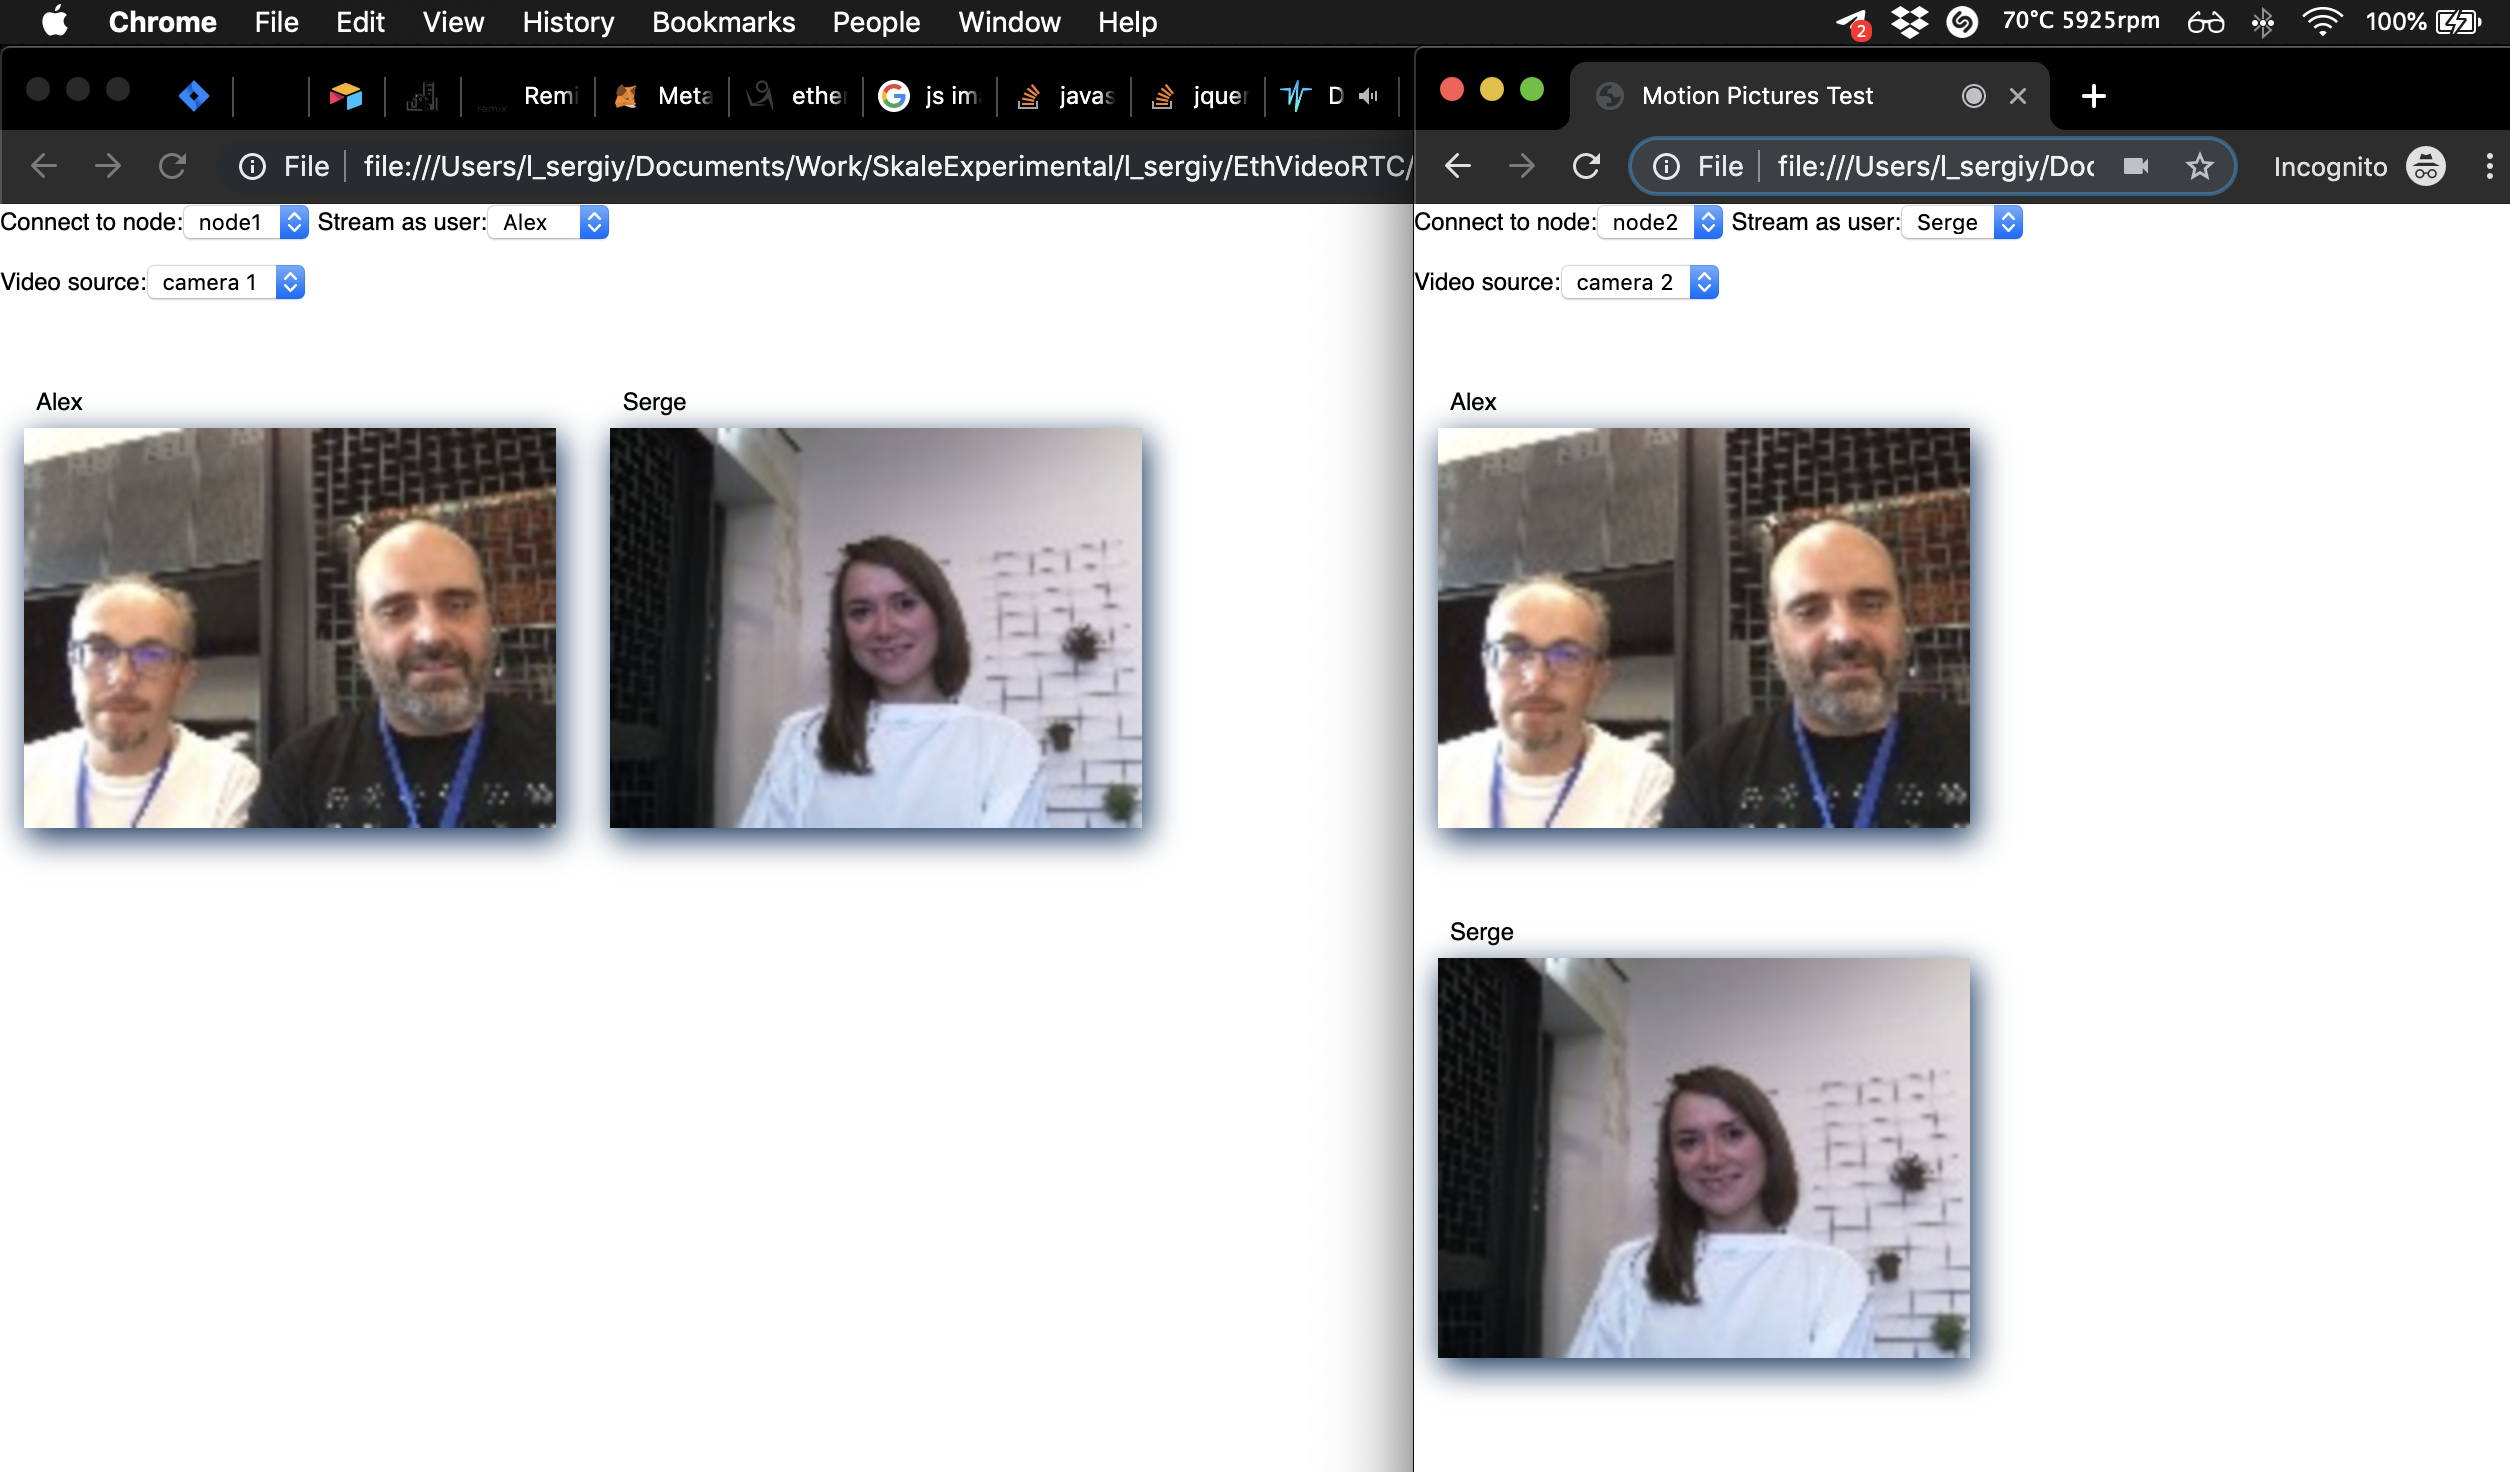The image size is (2510, 1472).
Task: Switch to the MetaMask tab
Action: point(665,96)
